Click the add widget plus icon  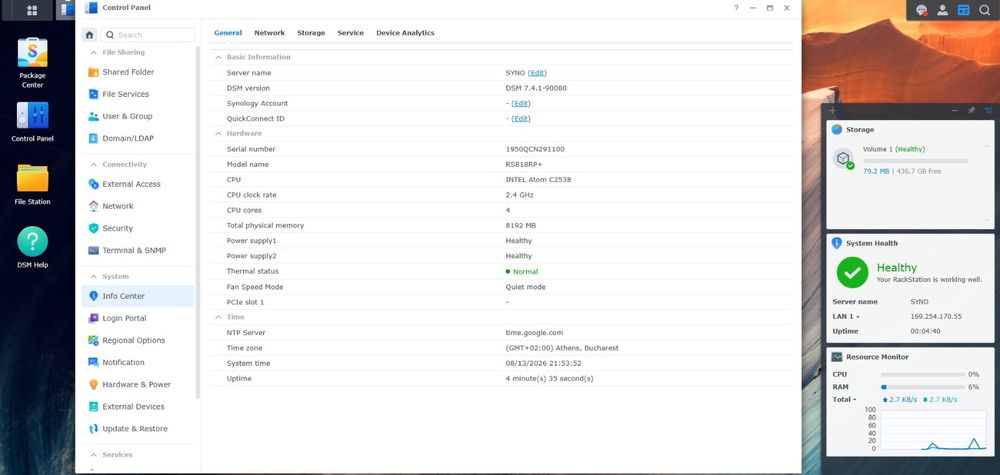click(x=832, y=110)
